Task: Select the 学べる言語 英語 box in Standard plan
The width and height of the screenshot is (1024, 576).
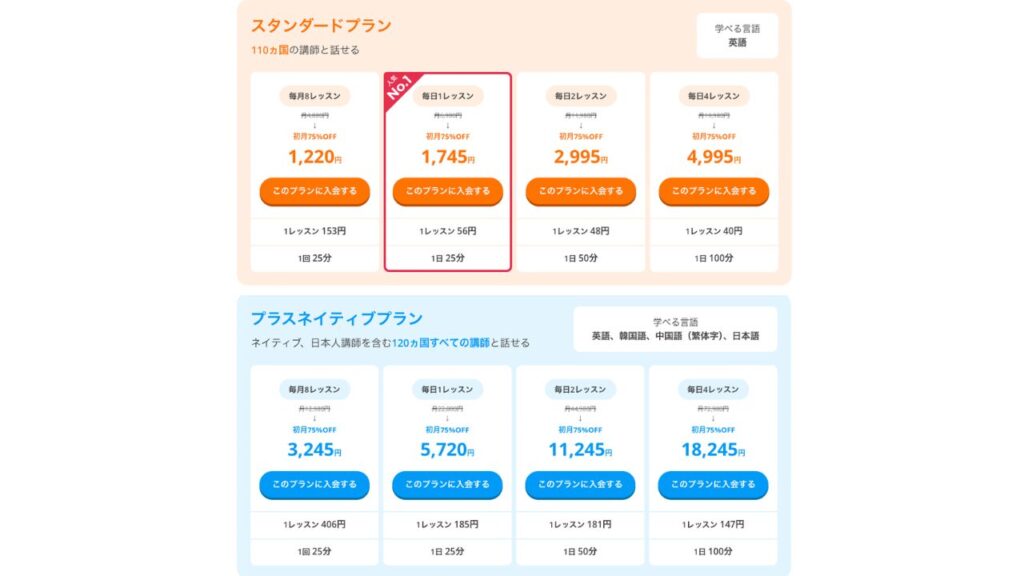Action: (737, 36)
